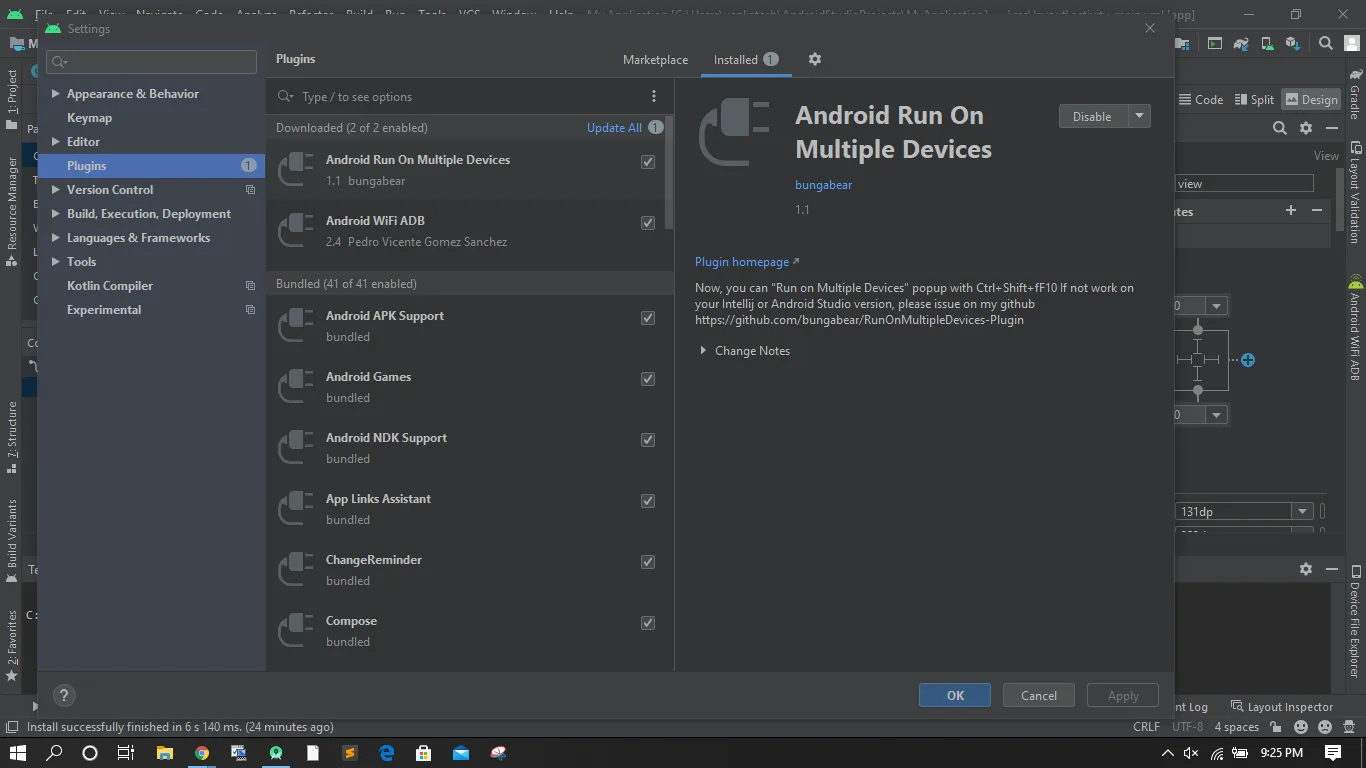Open Windows notification center icon
Image resolution: width=1366 pixels, height=768 pixels.
tap(1333, 753)
